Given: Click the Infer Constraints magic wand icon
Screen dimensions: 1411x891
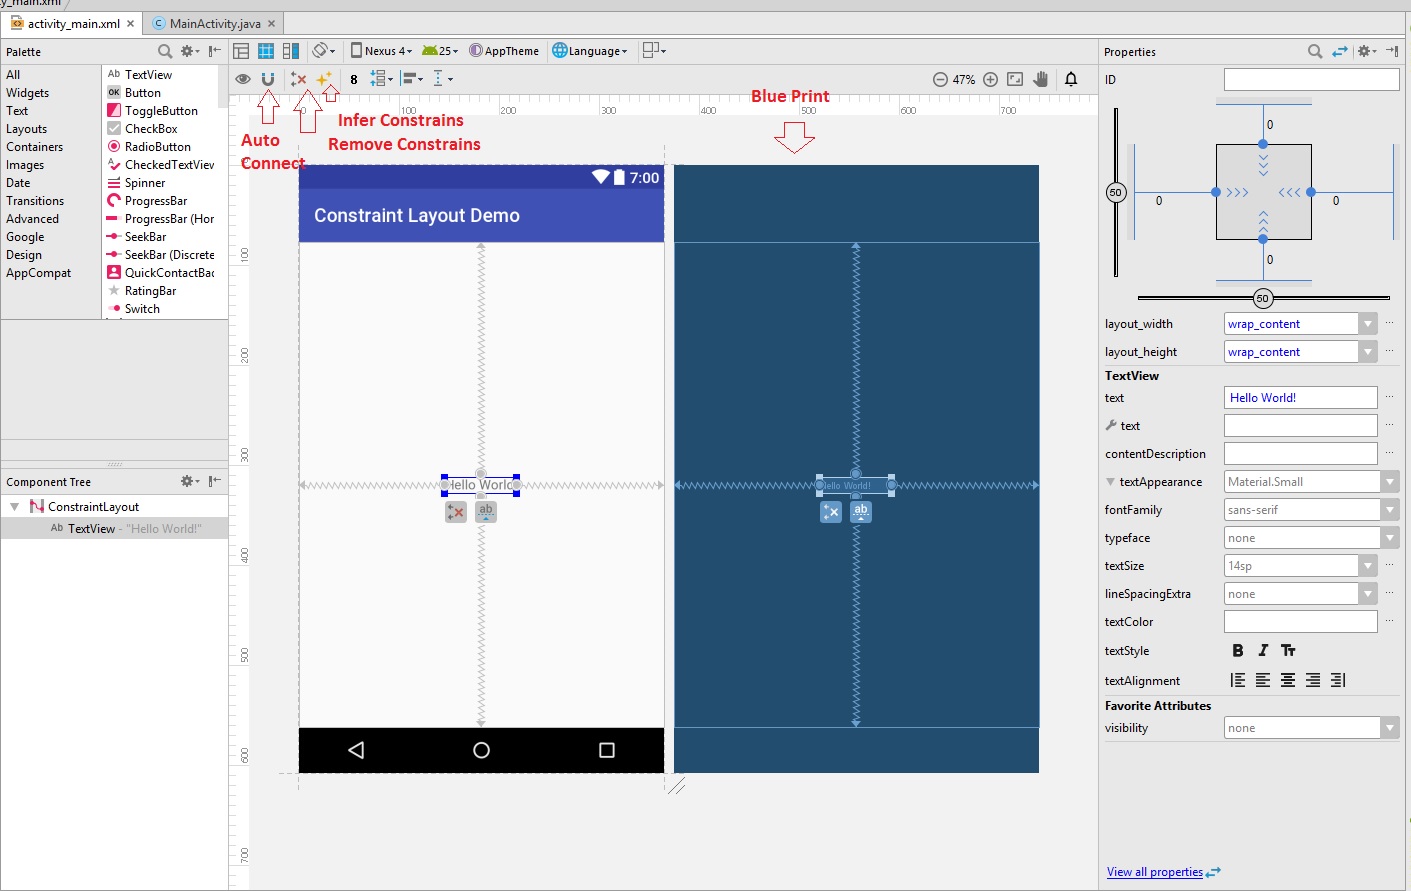Looking at the screenshot, I should (325, 78).
